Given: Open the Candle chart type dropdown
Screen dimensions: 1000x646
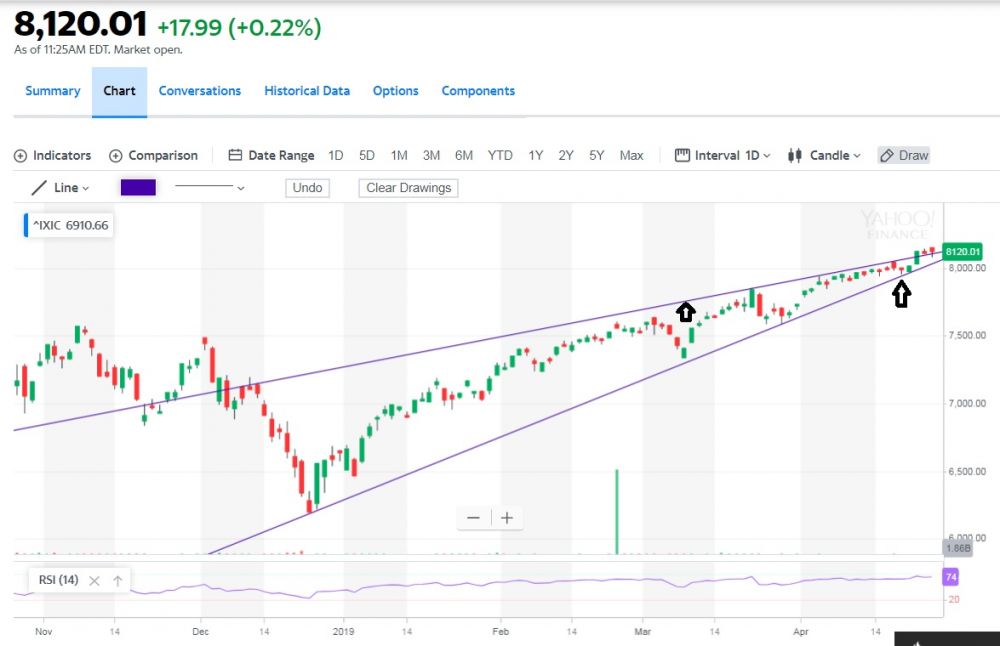Looking at the screenshot, I should click(824, 156).
